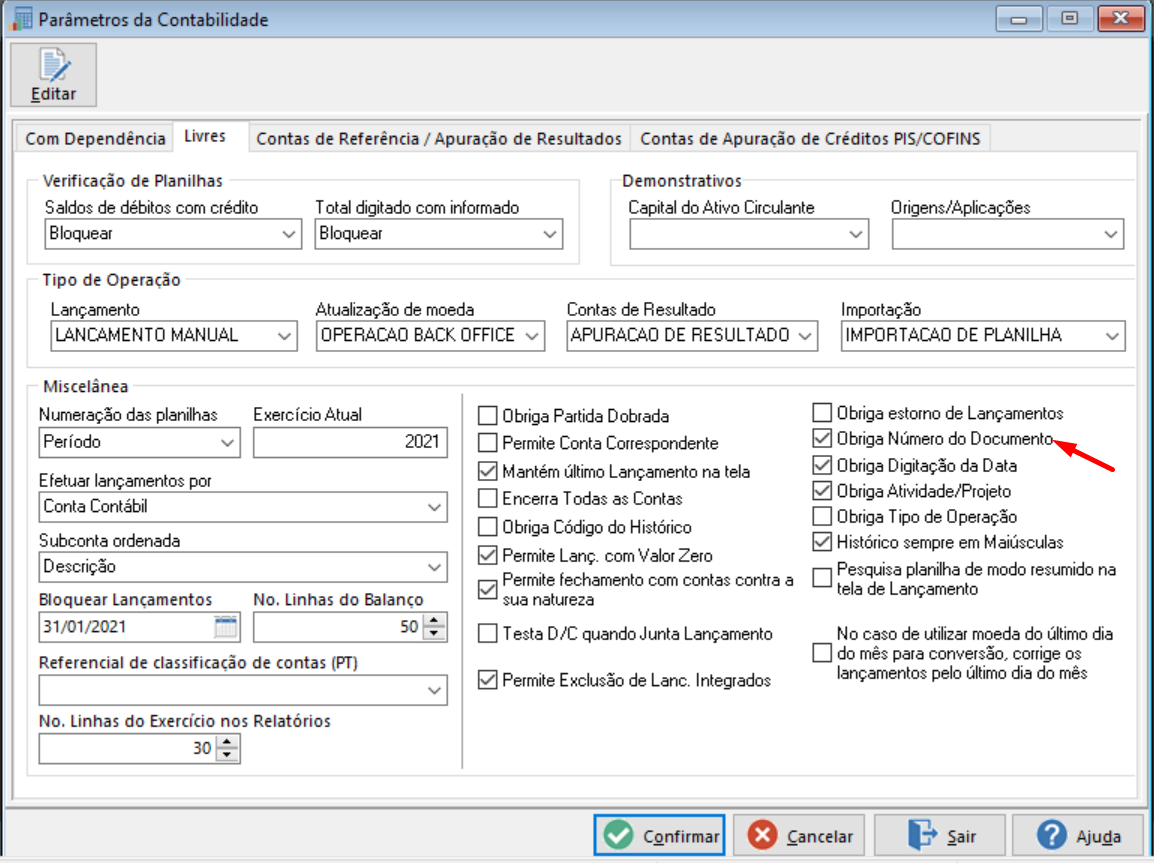The image size is (1154, 863).
Task: Click the Sair exit button
Action: pyautogui.click(x=941, y=836)
